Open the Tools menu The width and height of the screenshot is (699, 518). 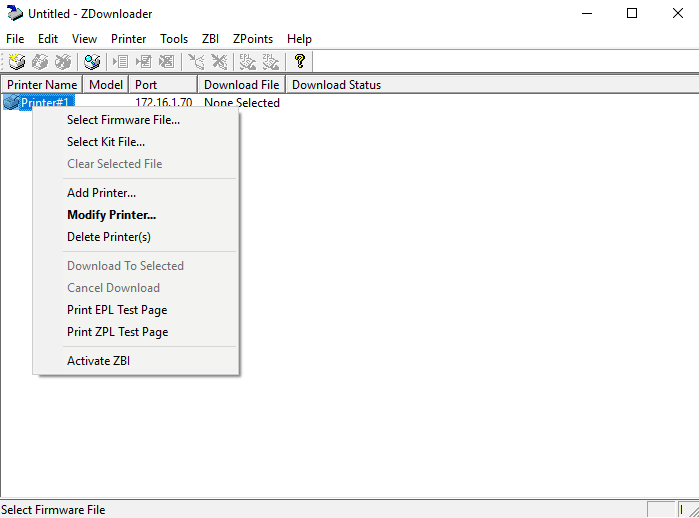point(174,38)
